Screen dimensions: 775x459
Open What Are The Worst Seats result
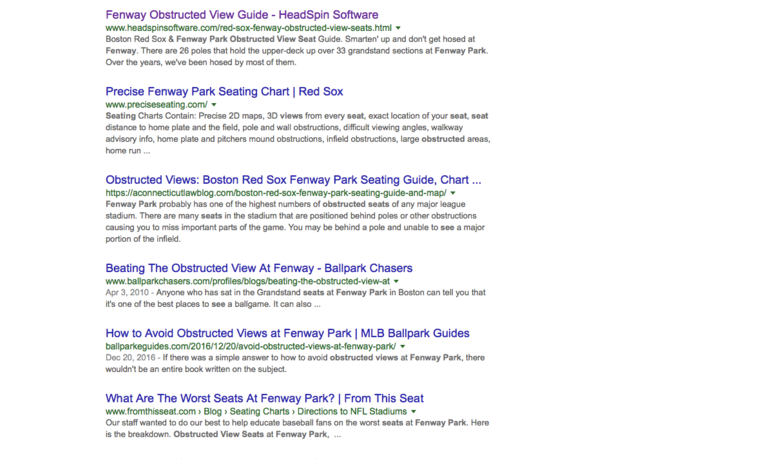click(x=264, y=399)
